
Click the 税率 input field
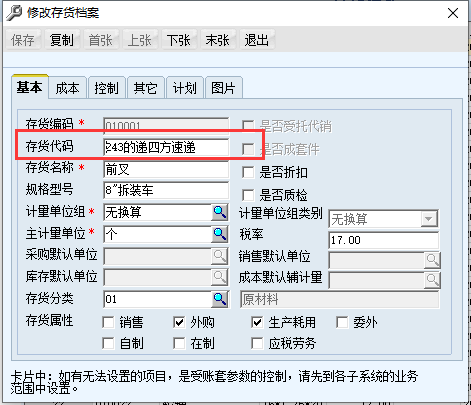[x=384, y=240]
